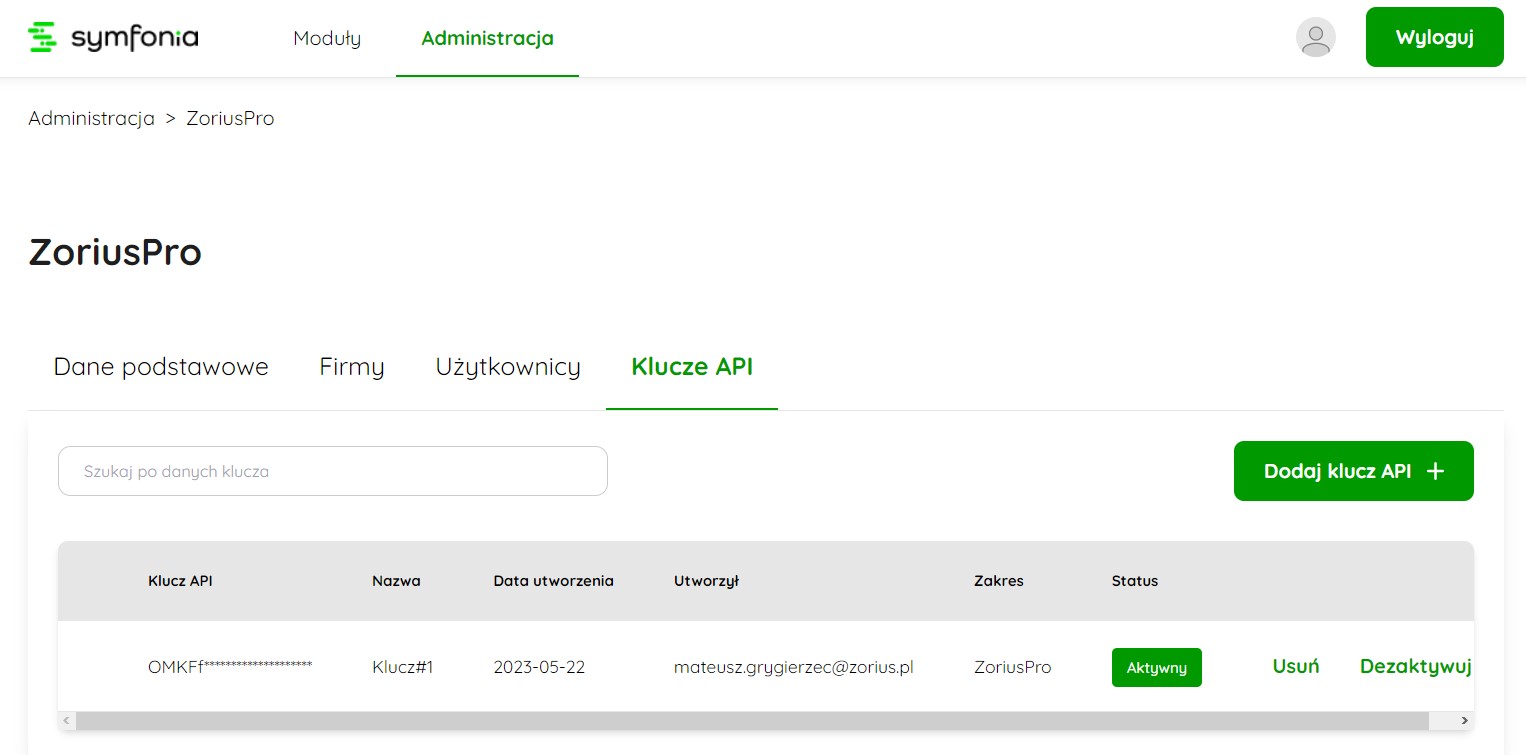
Task: Click the Symfonia logo
Action: tap(113, 38)
